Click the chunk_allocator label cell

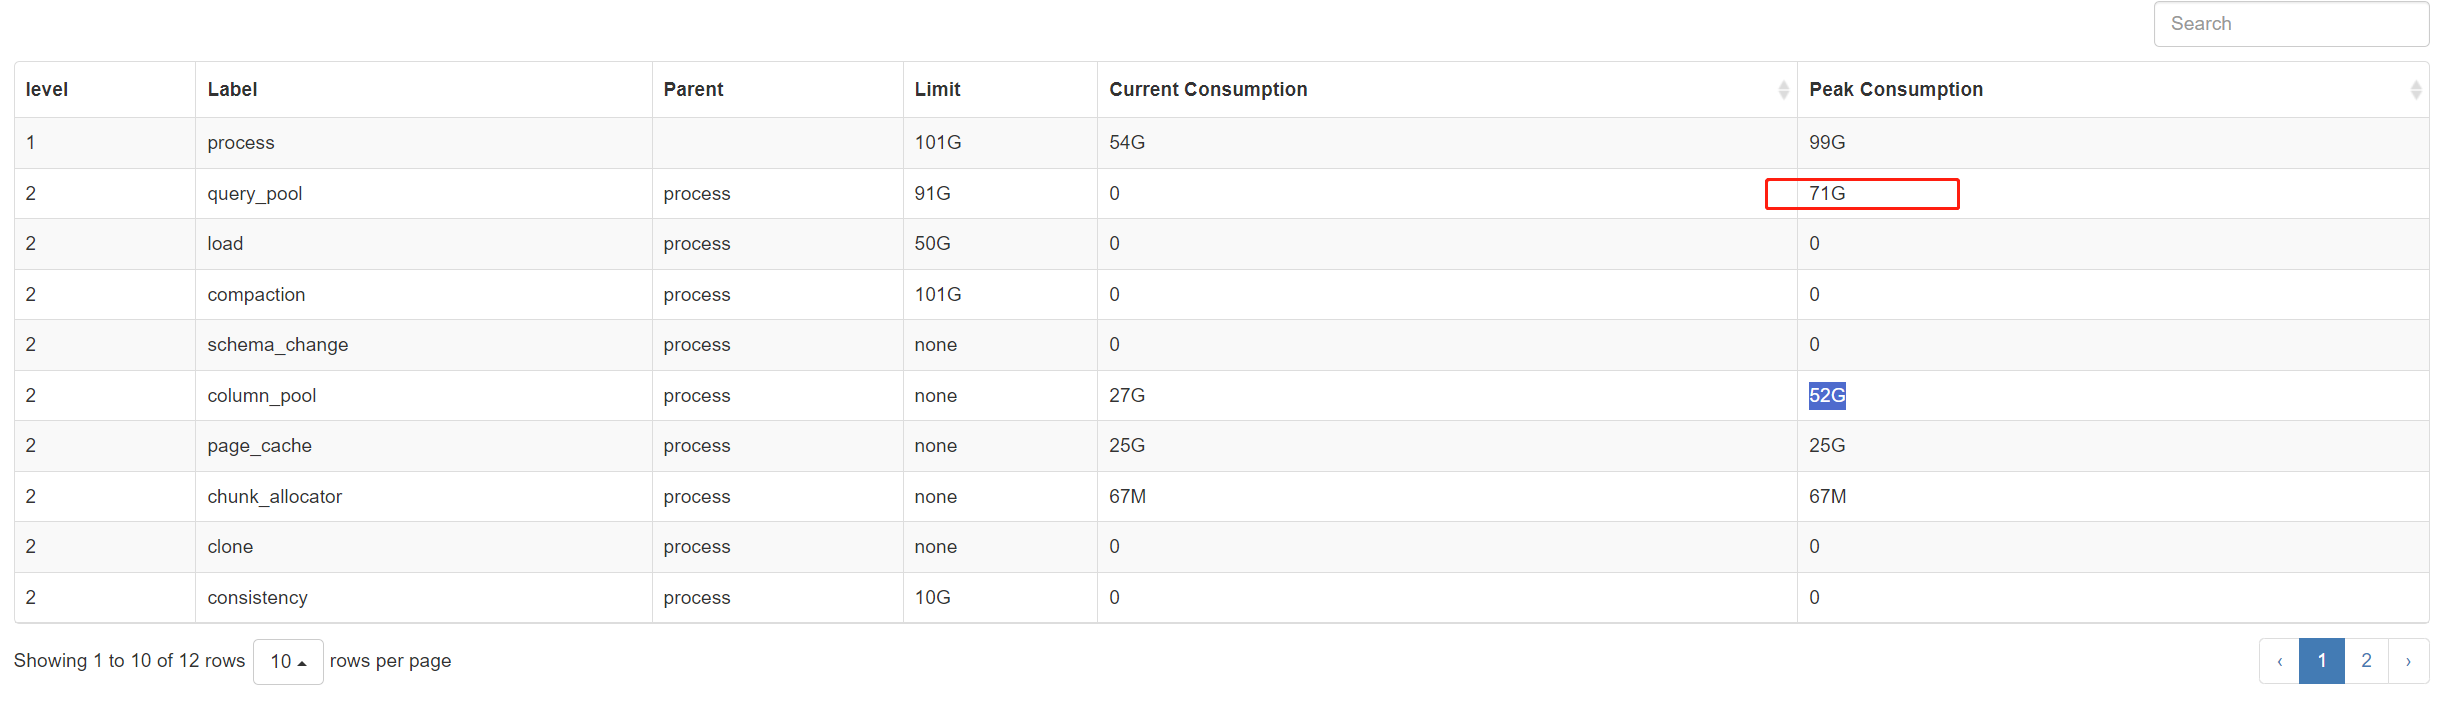[x=275, y=497]
